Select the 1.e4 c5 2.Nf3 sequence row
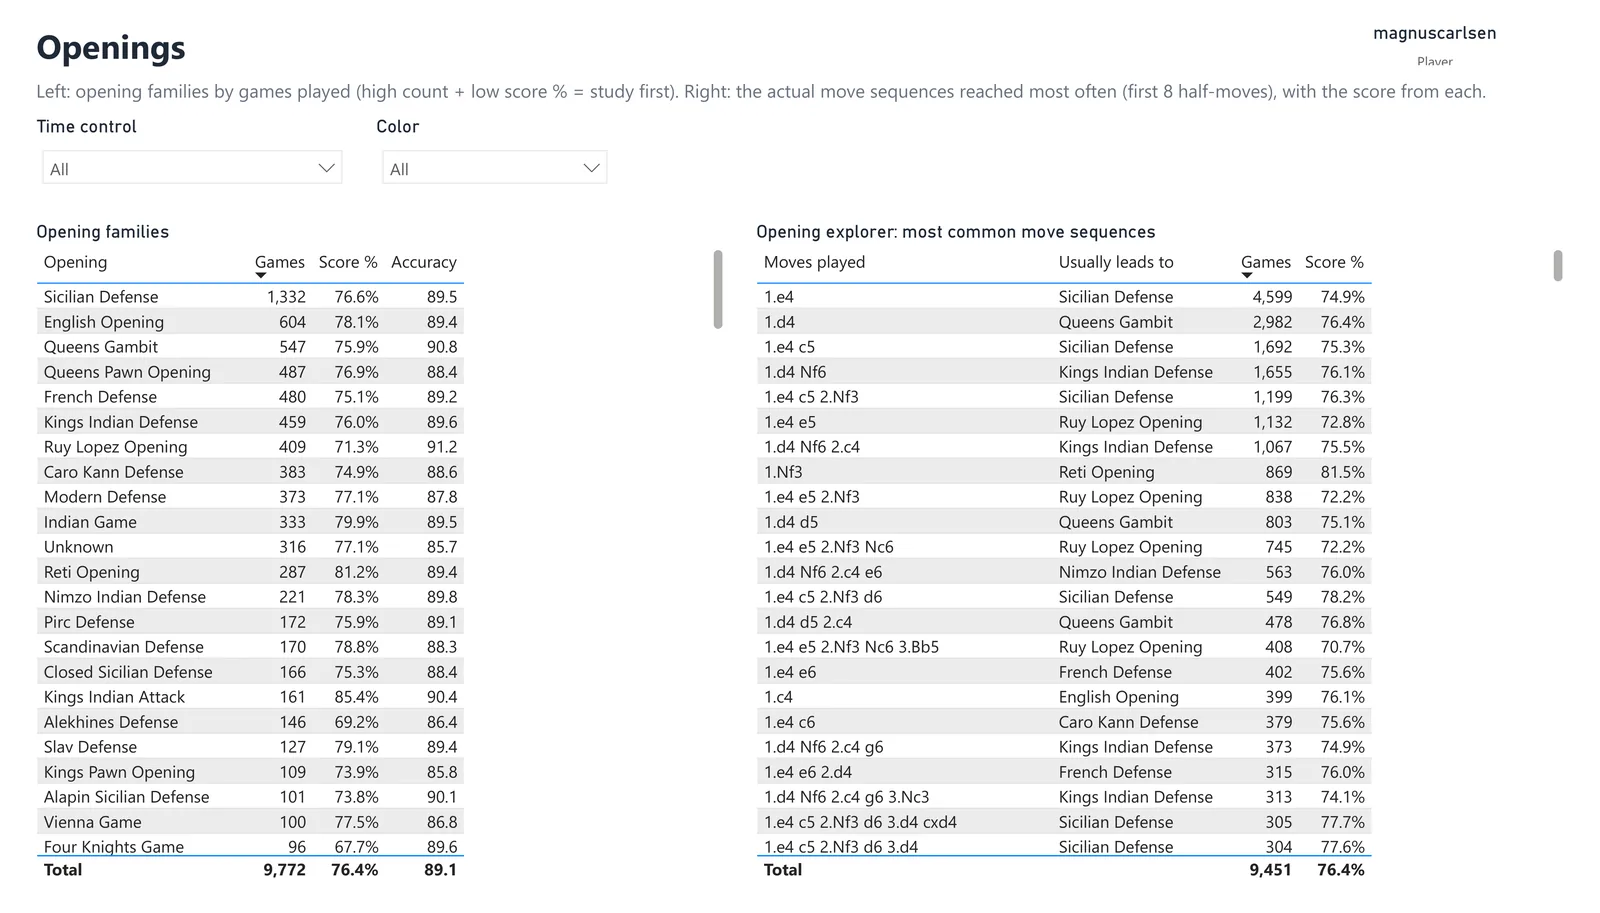The width and height of the screenshot is (1600, 913). pyautogui.click(x=1064, y=397)
